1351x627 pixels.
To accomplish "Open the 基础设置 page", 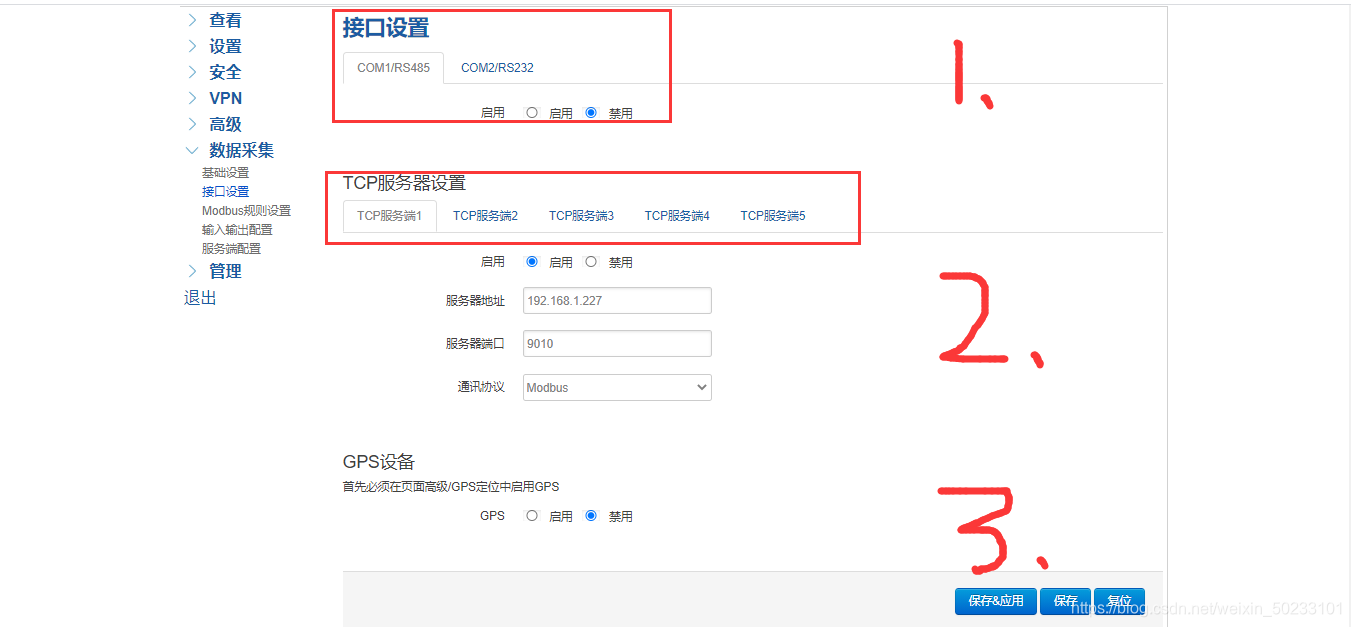I will tap(225, 171).
